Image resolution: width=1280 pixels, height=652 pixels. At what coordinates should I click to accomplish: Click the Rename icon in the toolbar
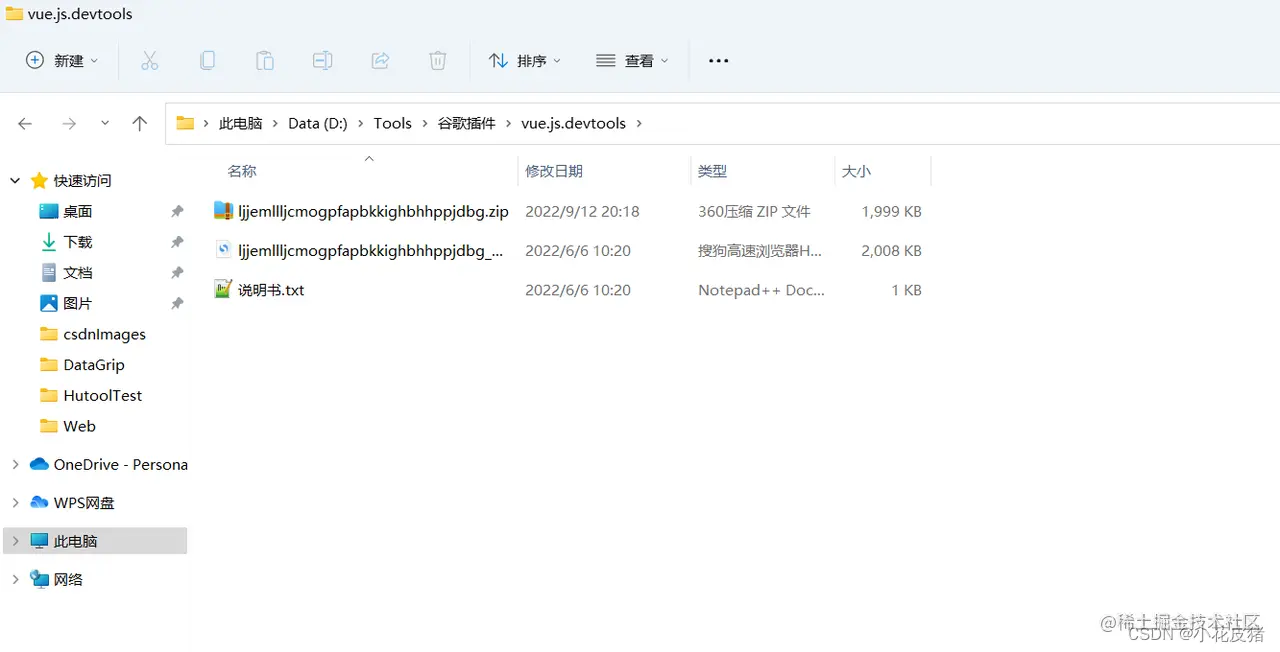coord(322,60)
